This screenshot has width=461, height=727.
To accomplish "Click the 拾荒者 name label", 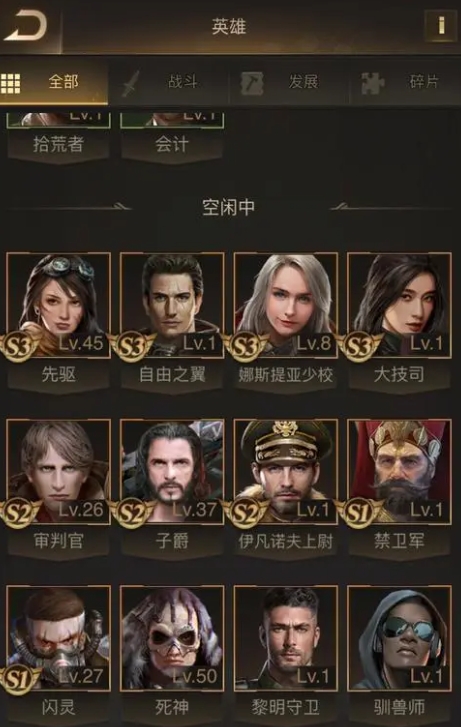I will pyautogui.click(x=58, y=144).
